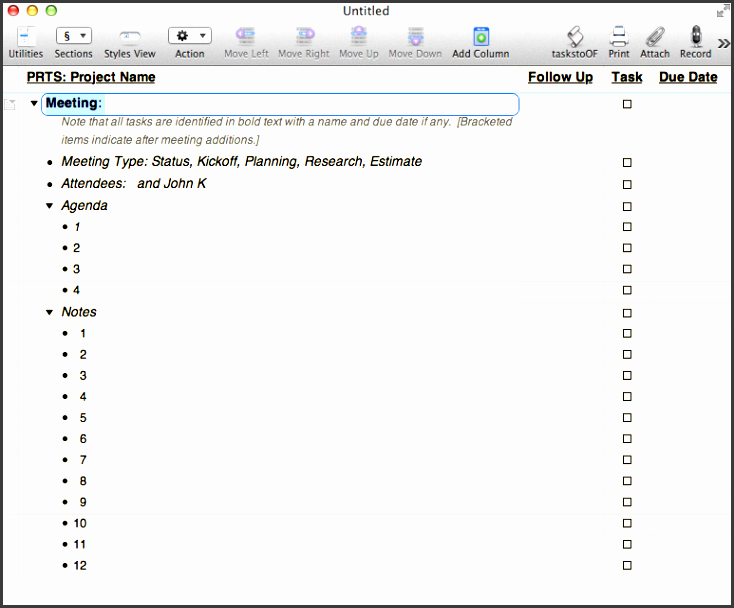734x608 pixels.
Task: Show more toolbar items via double chevron
Action: (724, 44)
